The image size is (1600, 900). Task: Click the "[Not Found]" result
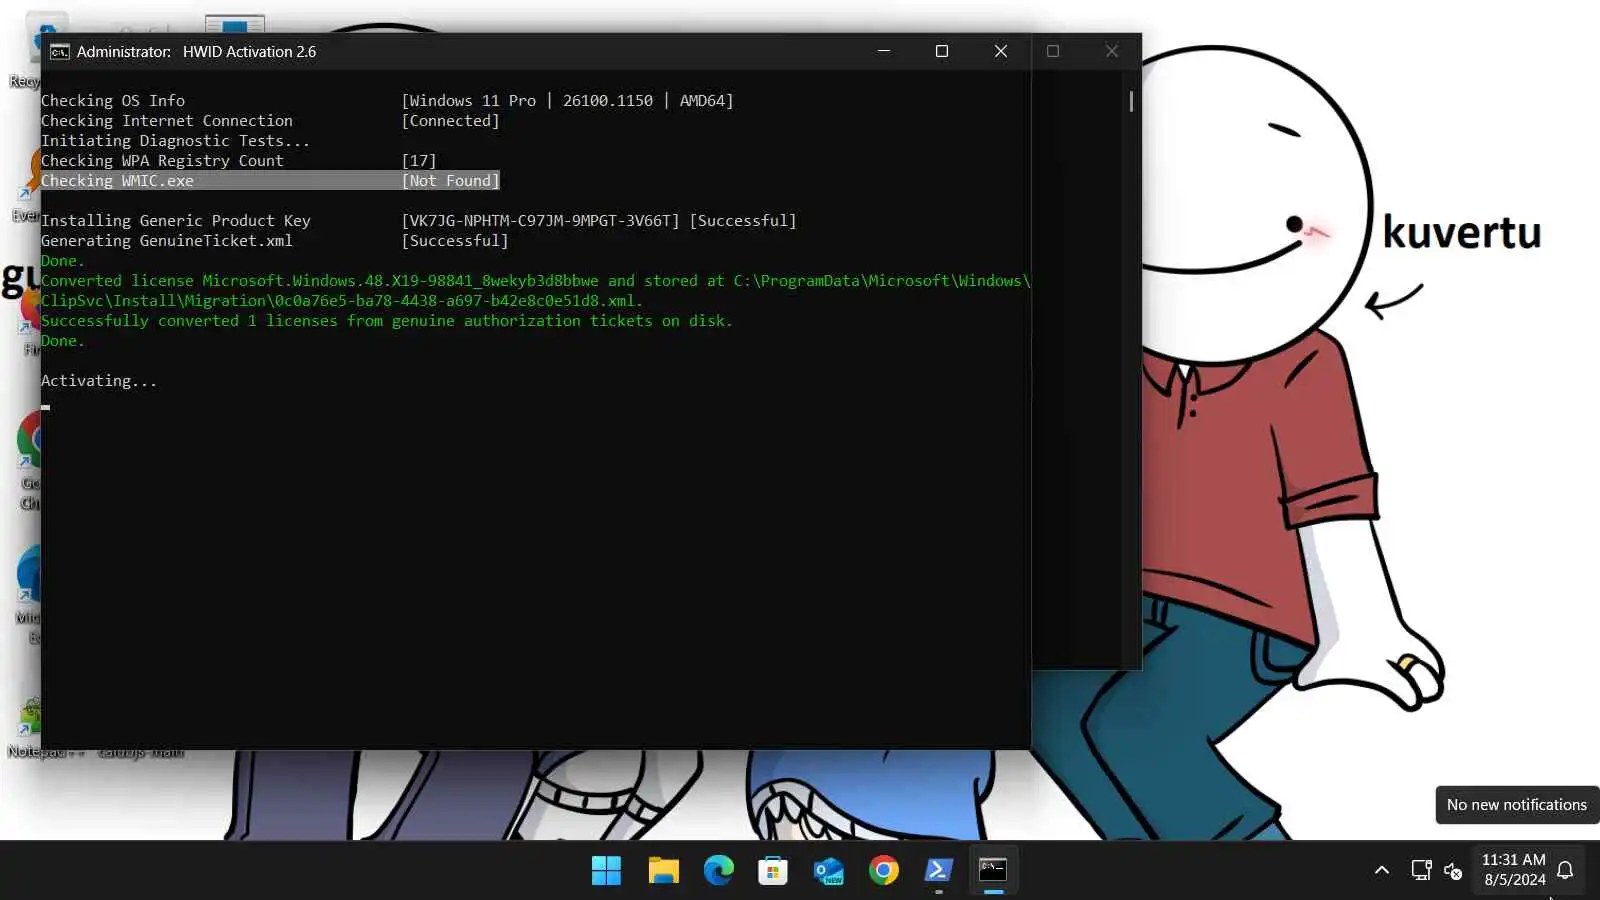click(x=450, y=181)
